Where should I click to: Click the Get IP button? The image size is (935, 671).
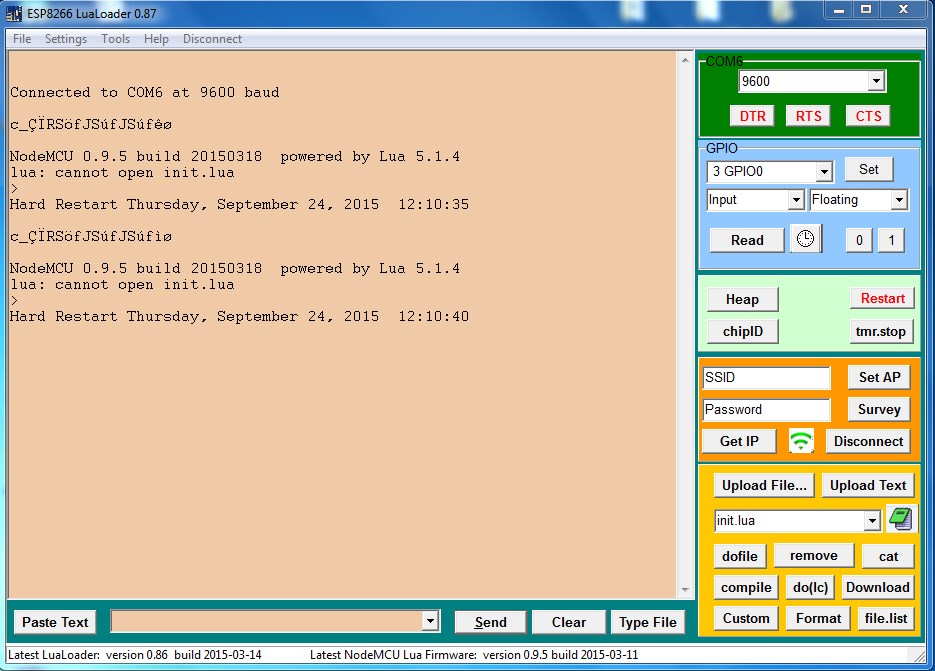point(739,441)
